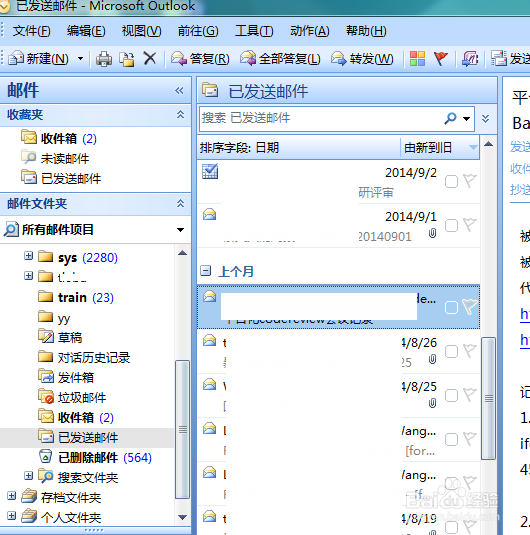Image resolution: width=530 pixels, height=535 pixels.
Task: Select the yy folder
Action: [54, 317]
